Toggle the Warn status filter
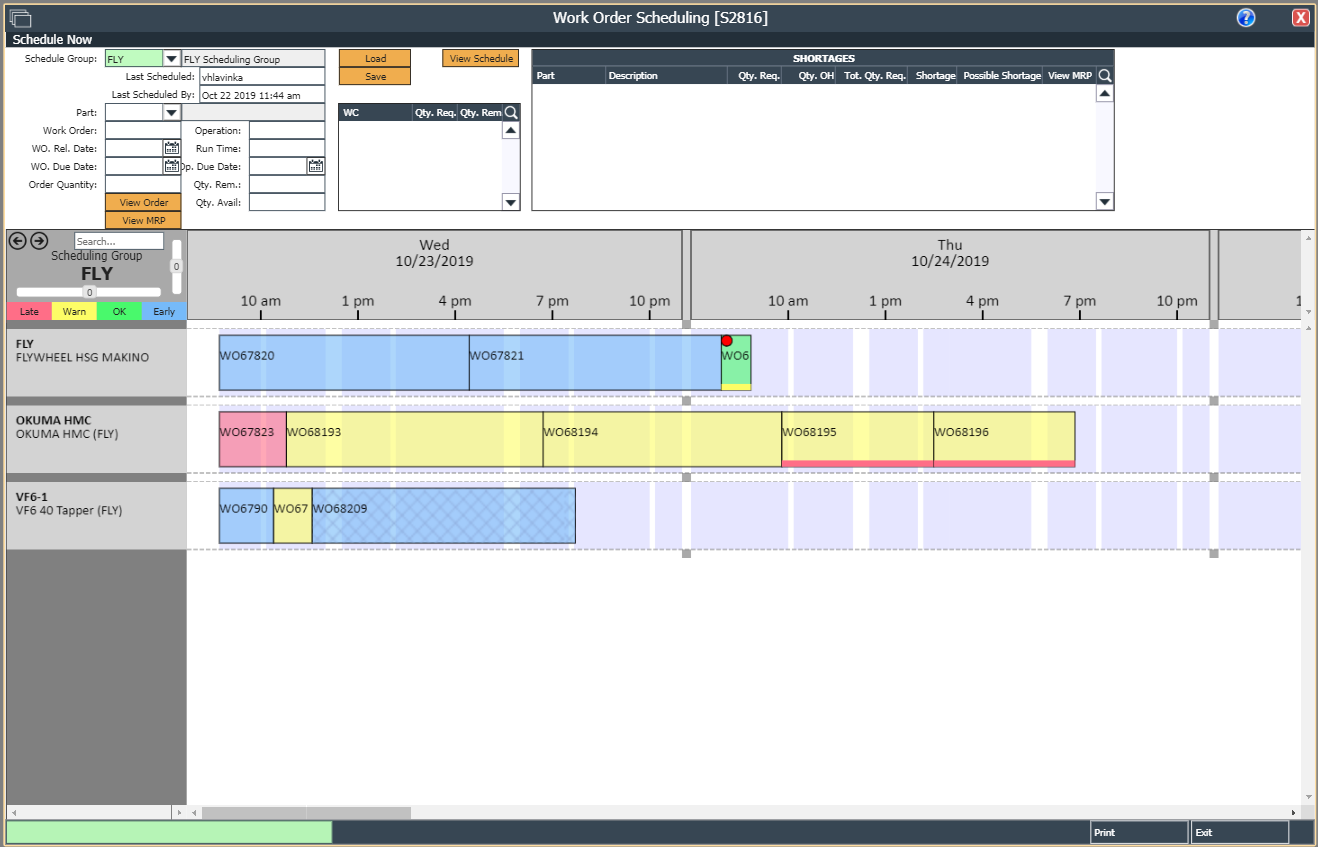1318x847 pixels. point(73,311)
